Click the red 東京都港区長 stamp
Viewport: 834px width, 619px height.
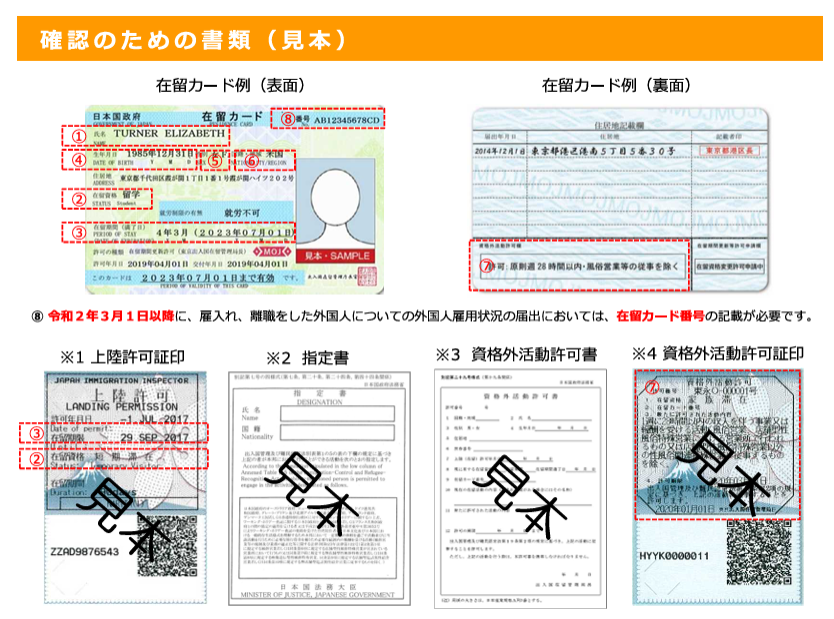729,150
